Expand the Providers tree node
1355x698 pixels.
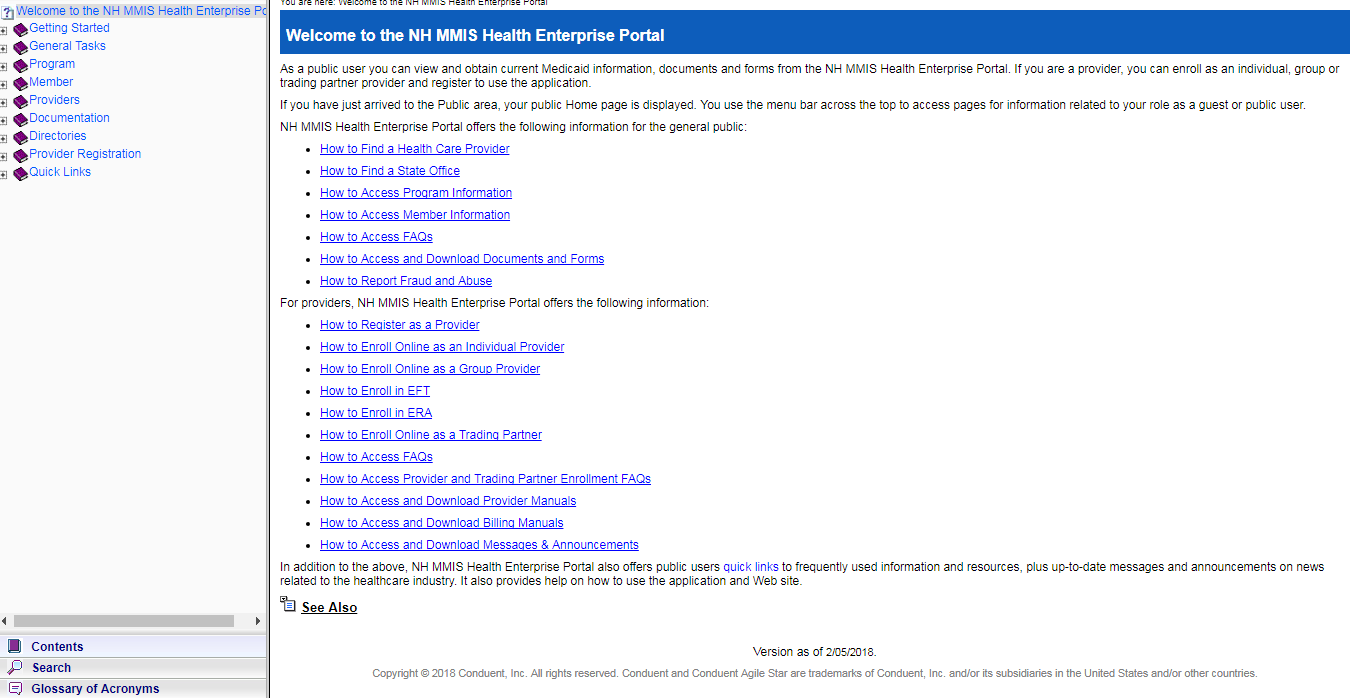click(4, 103)
